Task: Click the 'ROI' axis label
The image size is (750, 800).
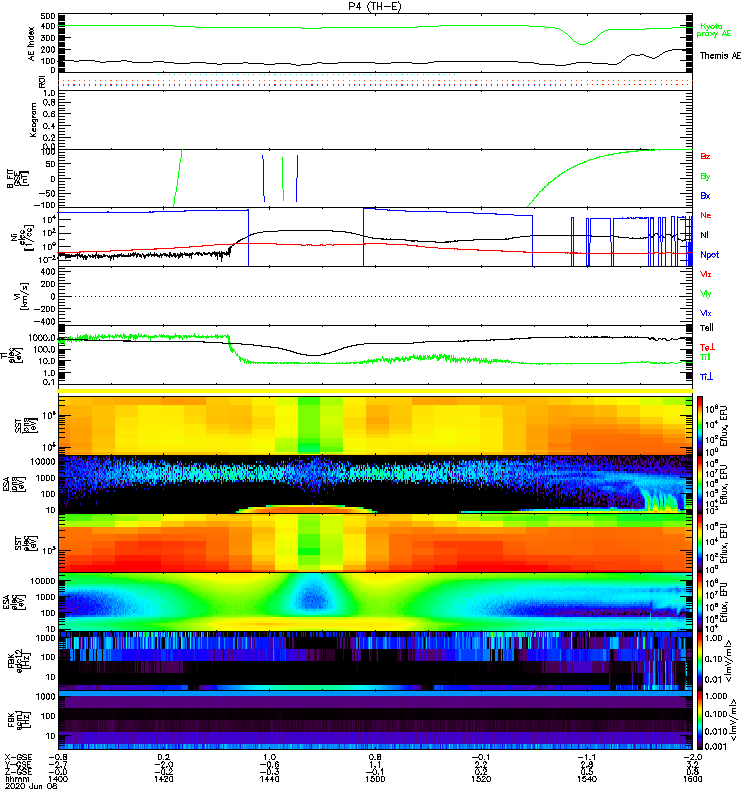Action: click(42, 82)
